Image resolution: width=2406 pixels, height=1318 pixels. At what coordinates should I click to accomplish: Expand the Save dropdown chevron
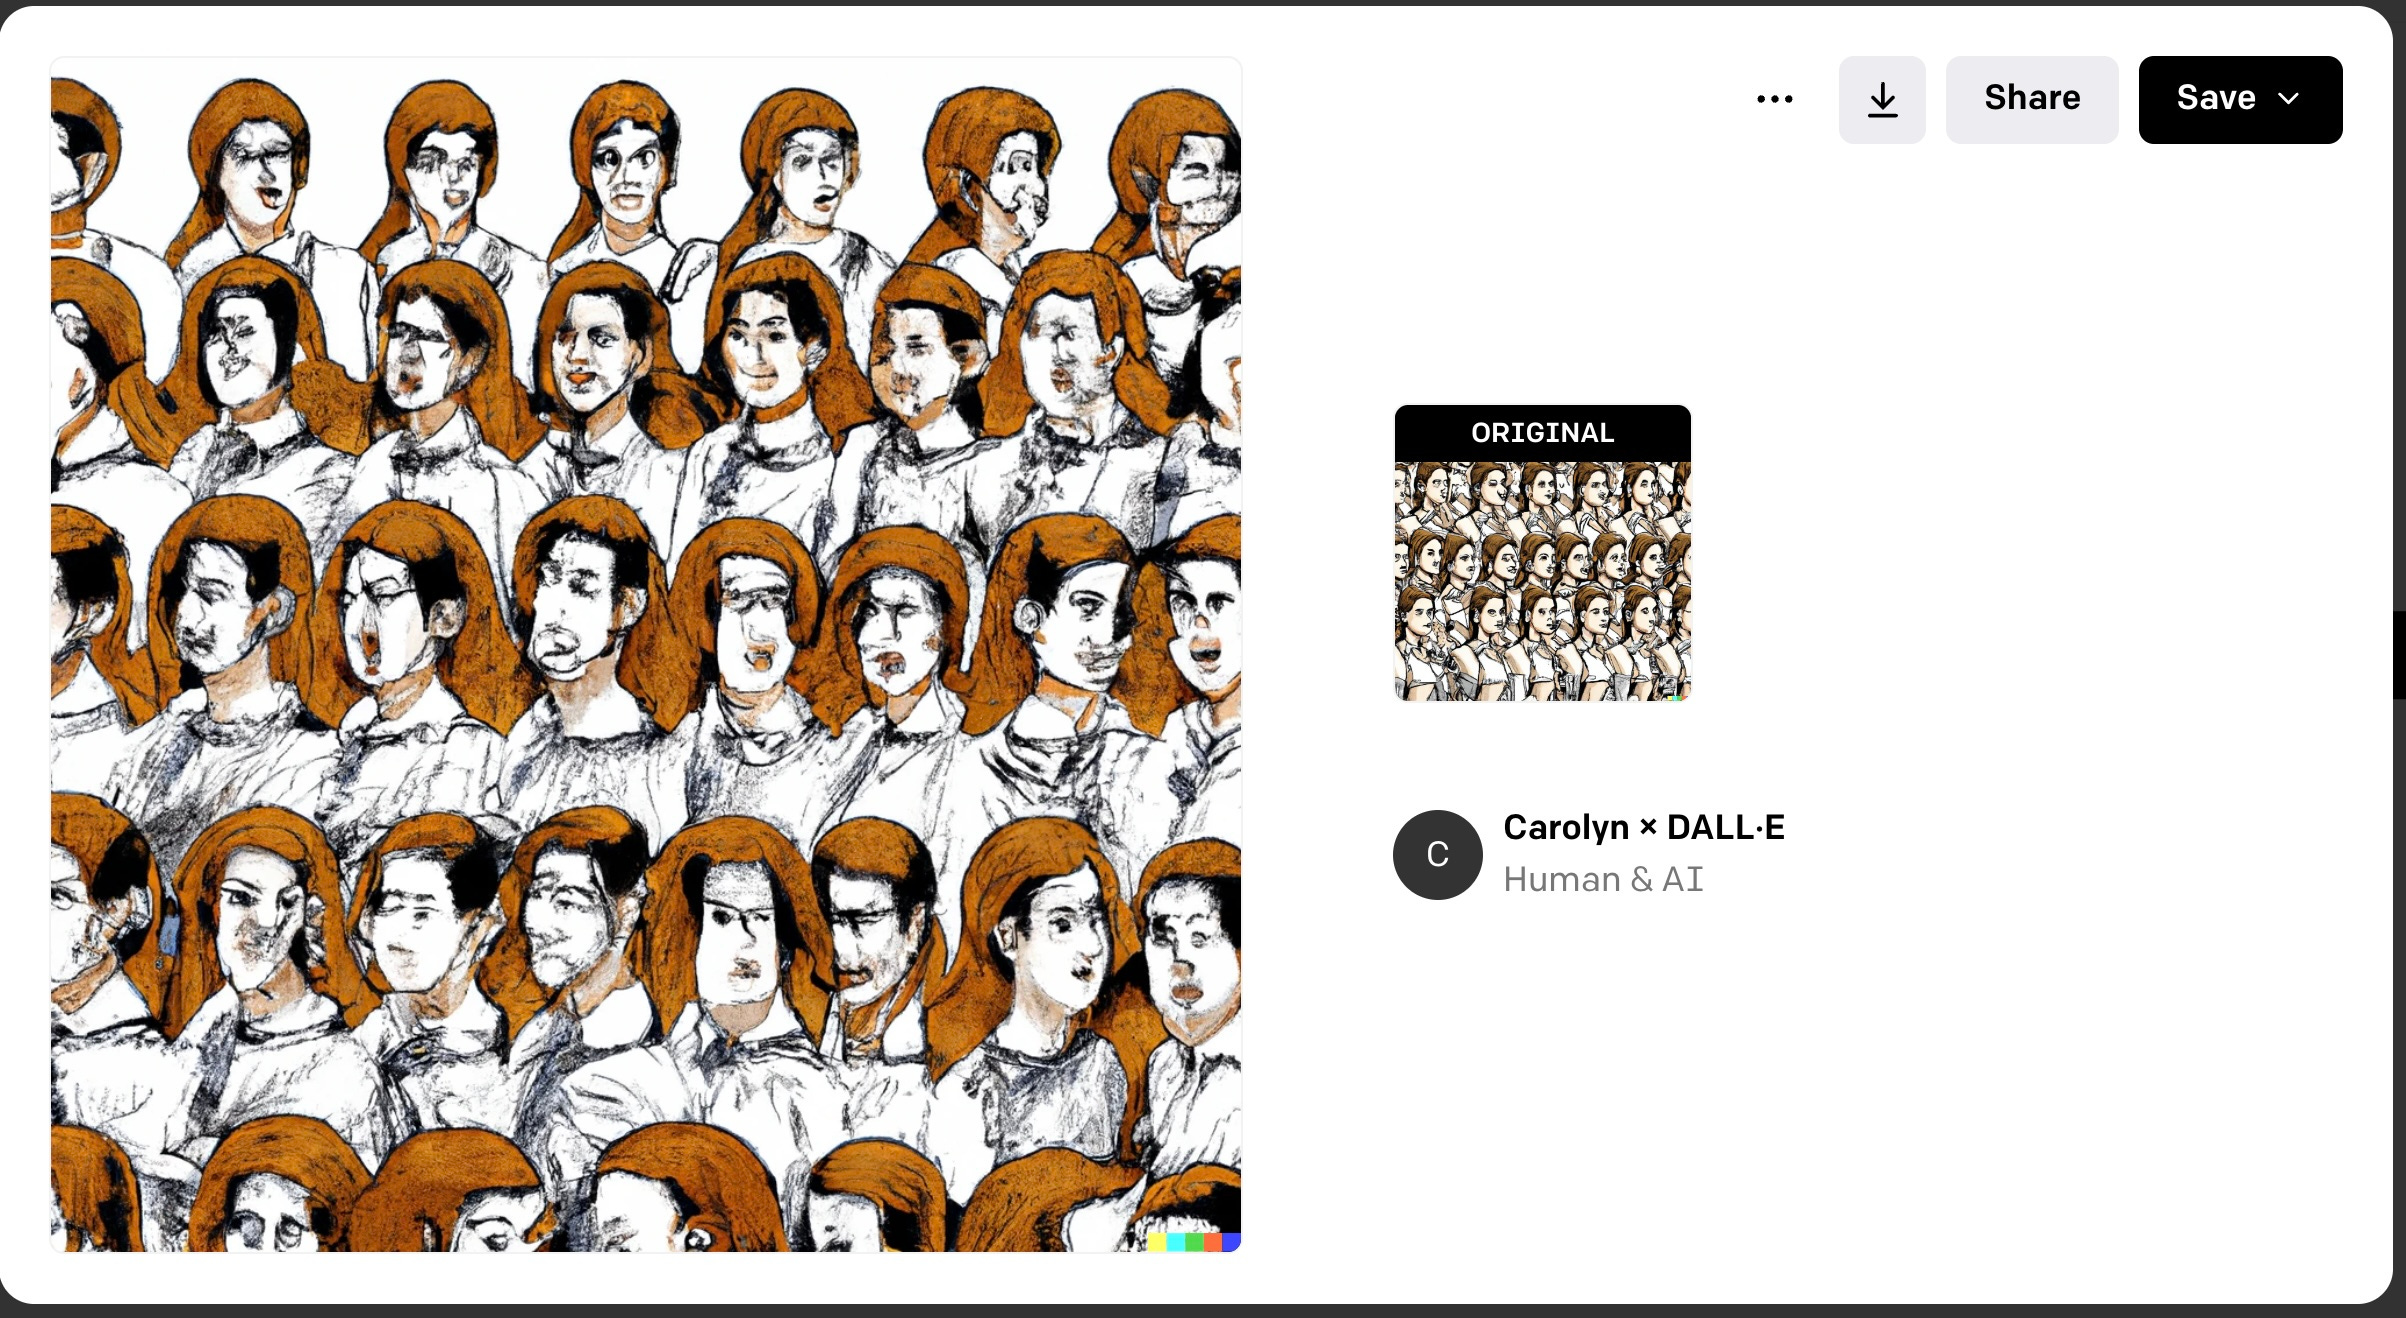pyautogui.click(x=2289, y=99)
